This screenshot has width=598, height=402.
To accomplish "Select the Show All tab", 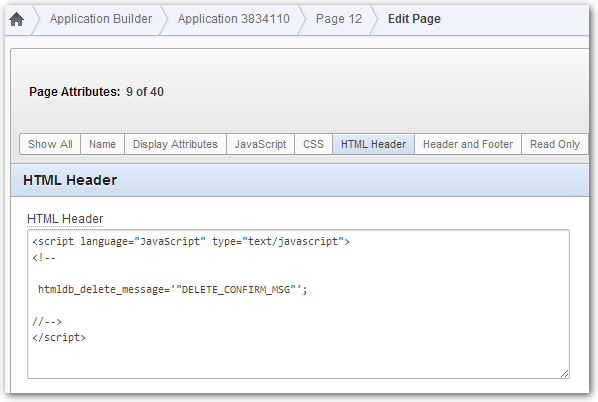I will pyautogui.click(x=50, y=144).
